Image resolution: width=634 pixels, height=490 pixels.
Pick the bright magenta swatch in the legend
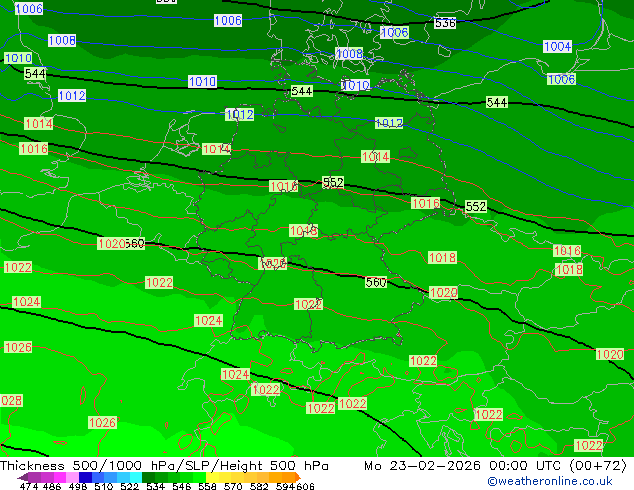pyautogui.click(x=60, y=477)
